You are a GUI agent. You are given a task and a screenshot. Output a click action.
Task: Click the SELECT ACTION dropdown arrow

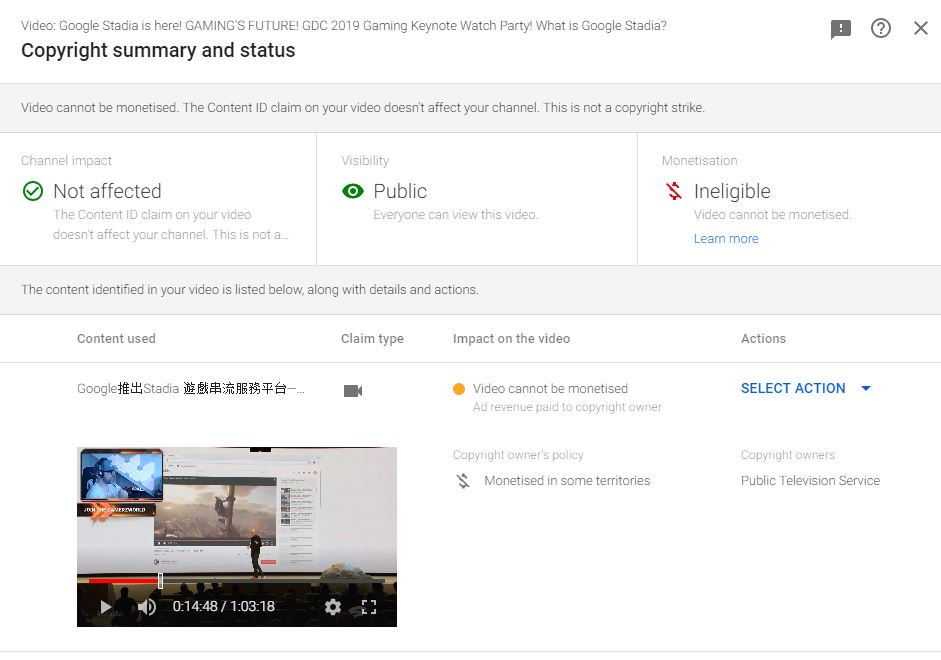(866, 389)
